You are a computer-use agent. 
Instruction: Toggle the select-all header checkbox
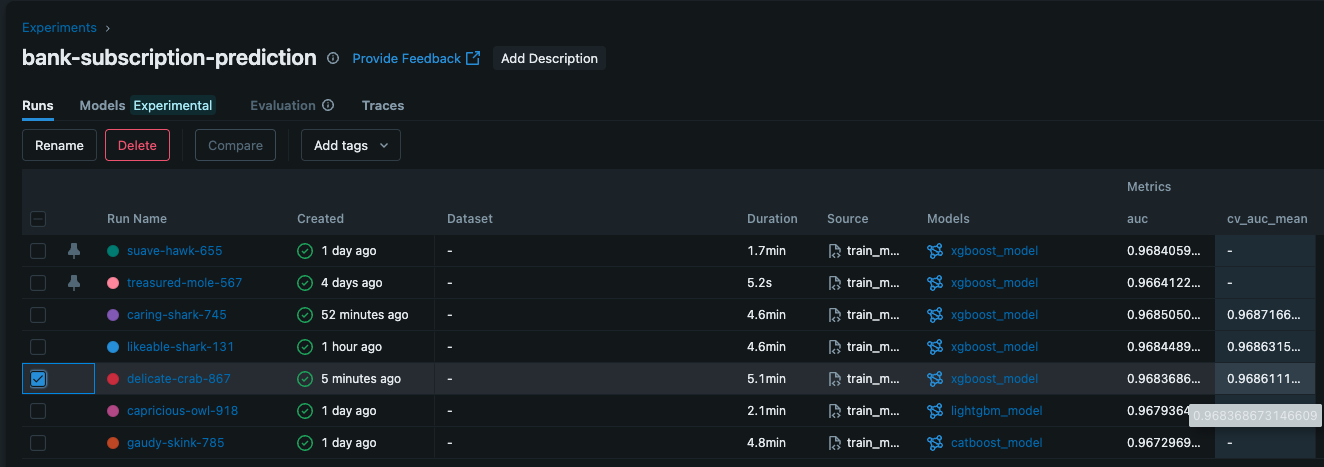[38, 219]
